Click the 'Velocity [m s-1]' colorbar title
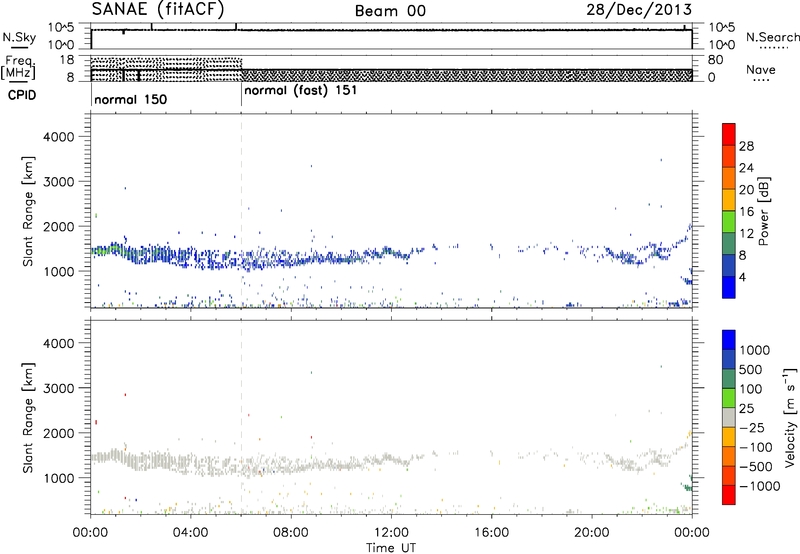Screen dimensions: 800x554 click(x=790, y=417)
